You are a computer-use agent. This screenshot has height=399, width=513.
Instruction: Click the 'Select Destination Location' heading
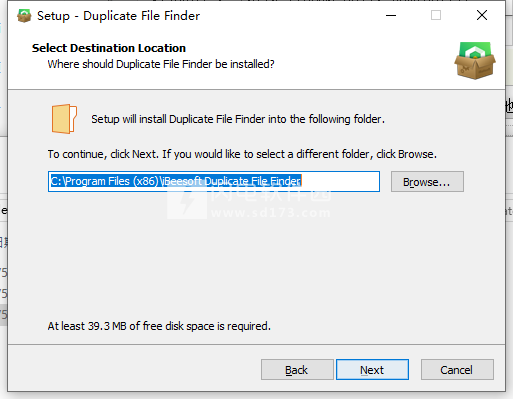(109, 48)
